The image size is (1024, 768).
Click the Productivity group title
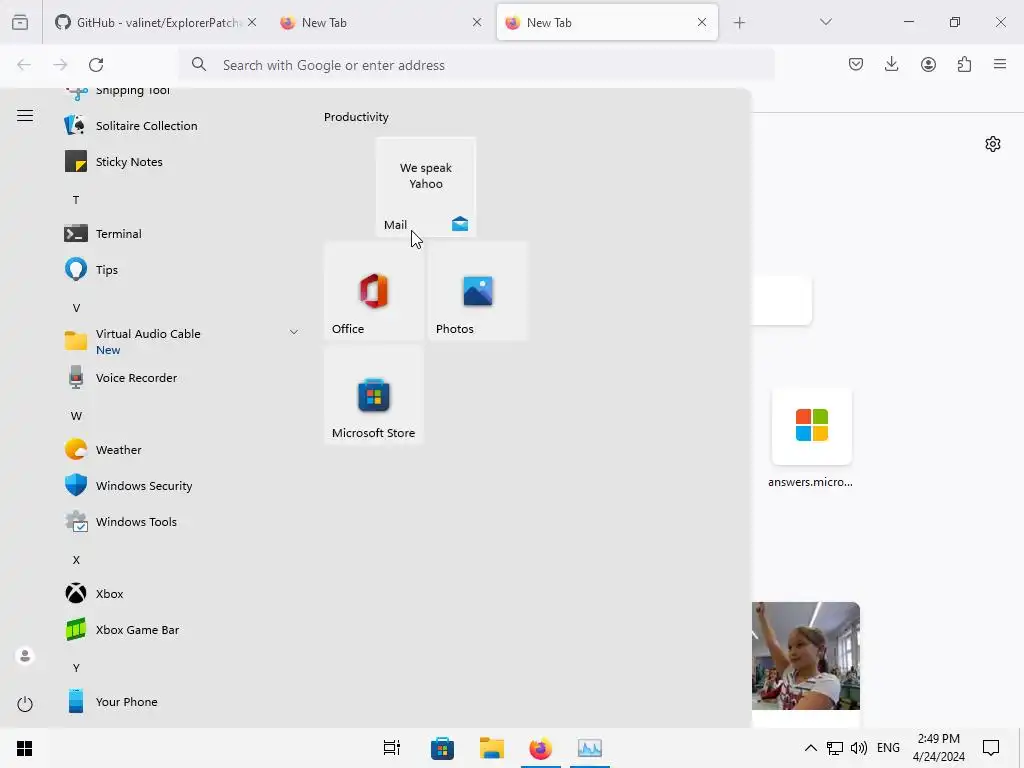(x=356, y=117)
